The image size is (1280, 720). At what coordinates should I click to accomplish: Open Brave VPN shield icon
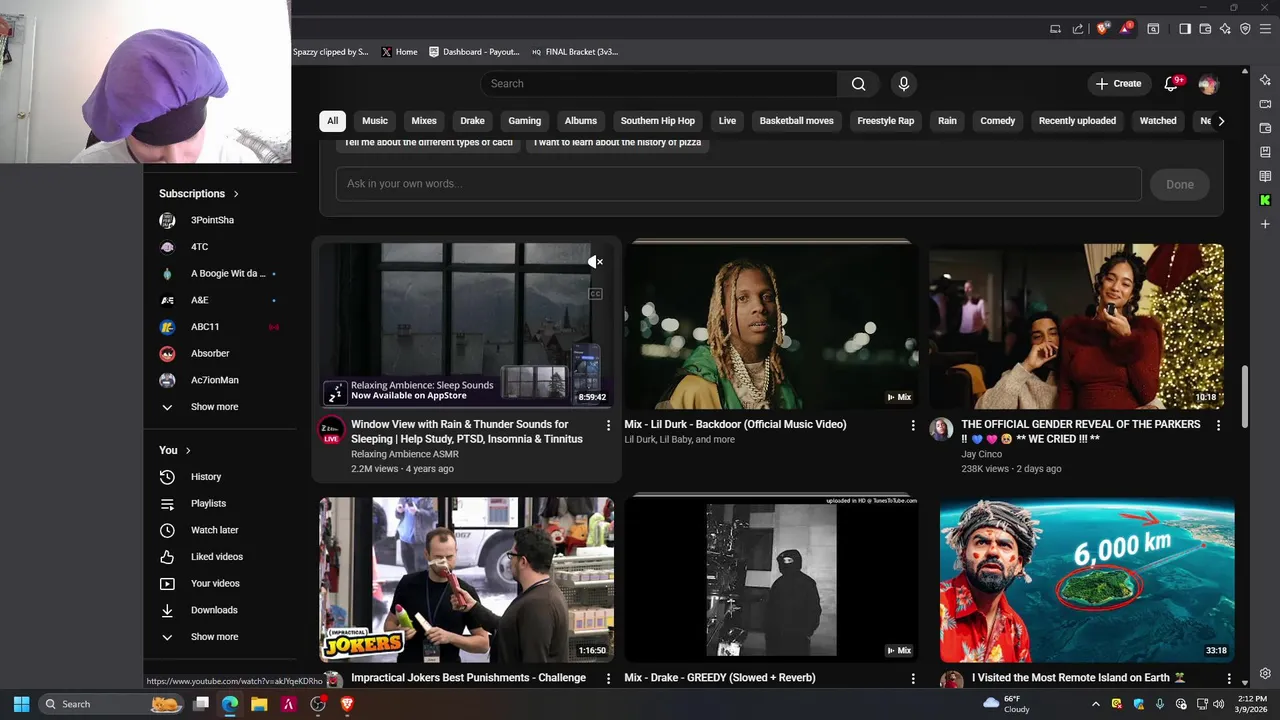click(x=1245, y=29)
